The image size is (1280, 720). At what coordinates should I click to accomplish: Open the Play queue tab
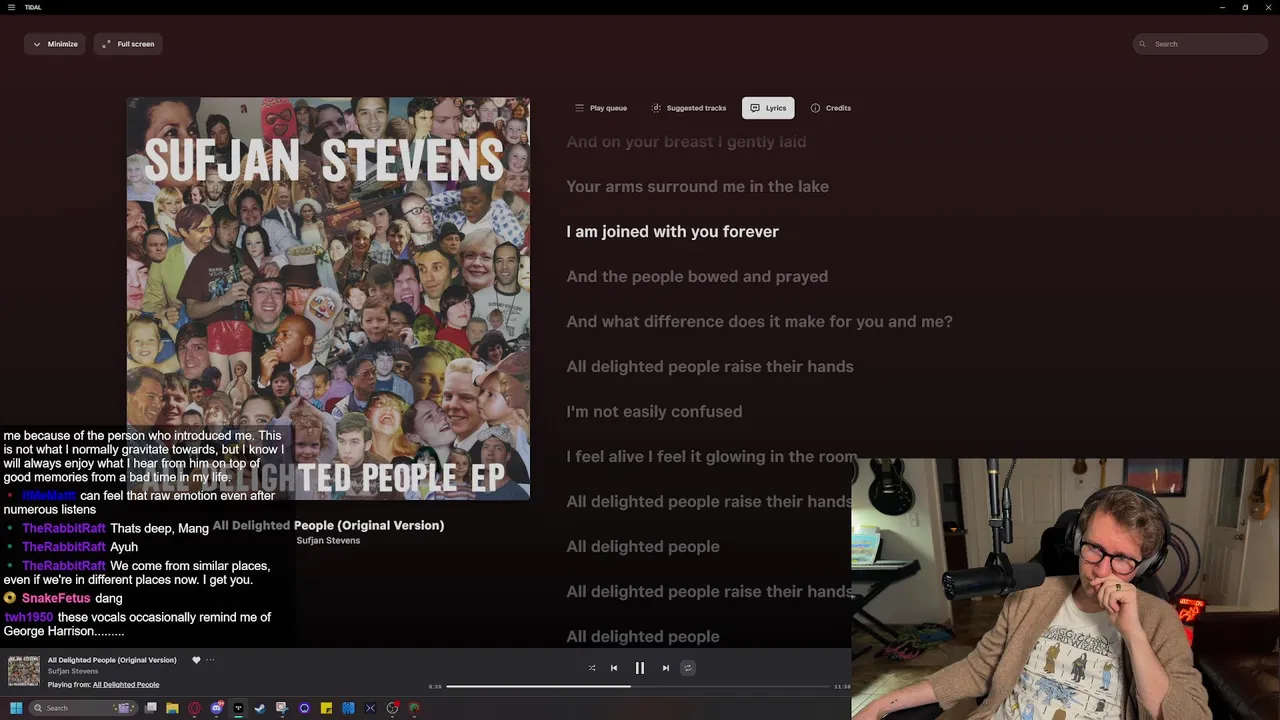[600, 108]
